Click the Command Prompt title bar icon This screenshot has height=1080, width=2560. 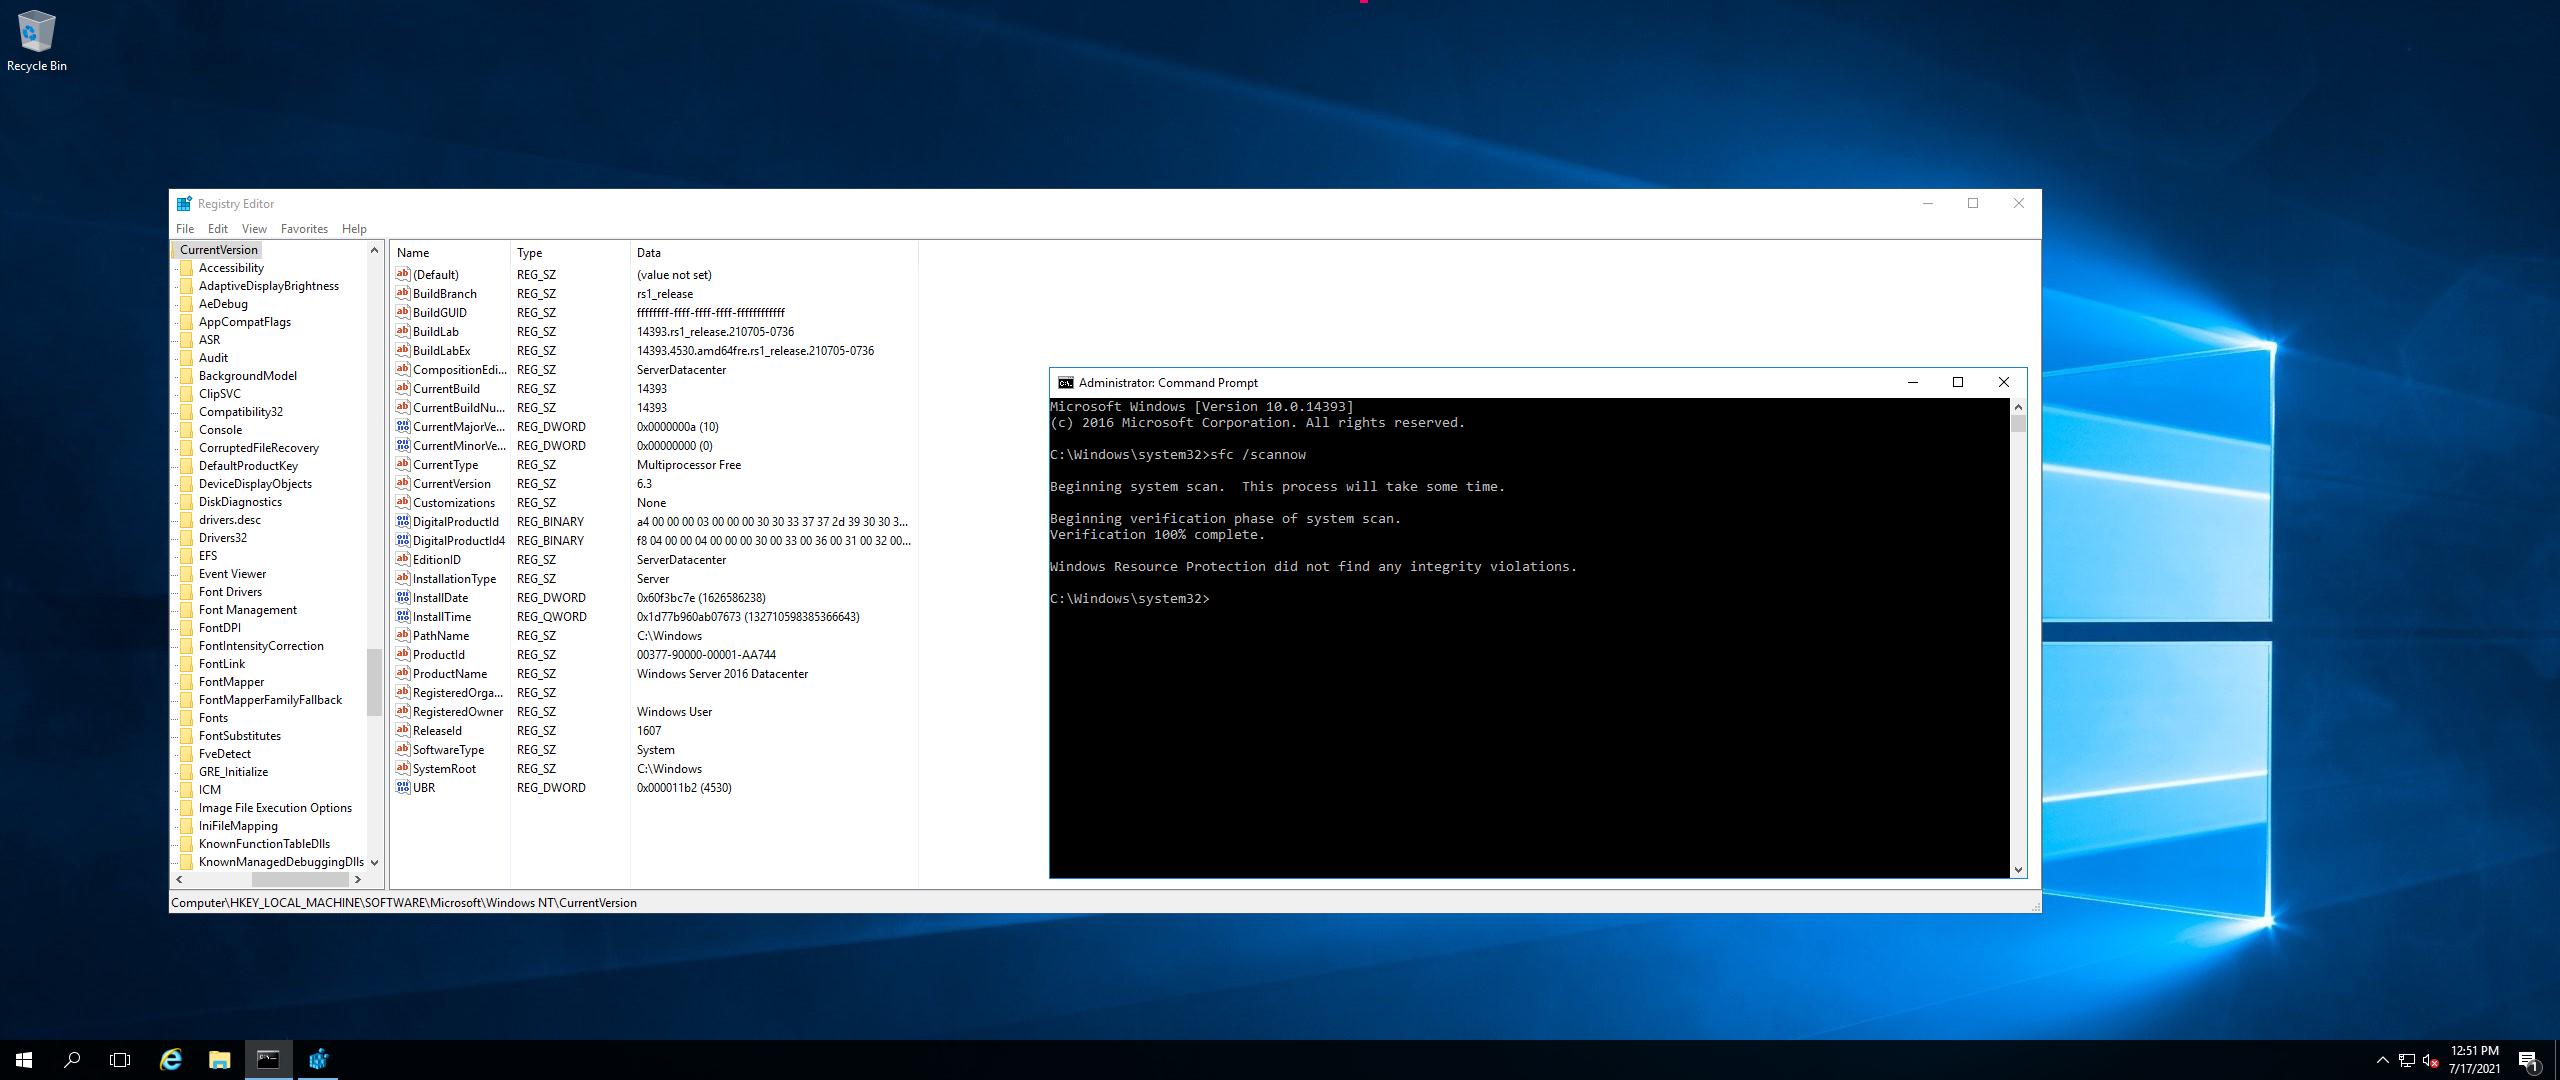(1065, 382)
